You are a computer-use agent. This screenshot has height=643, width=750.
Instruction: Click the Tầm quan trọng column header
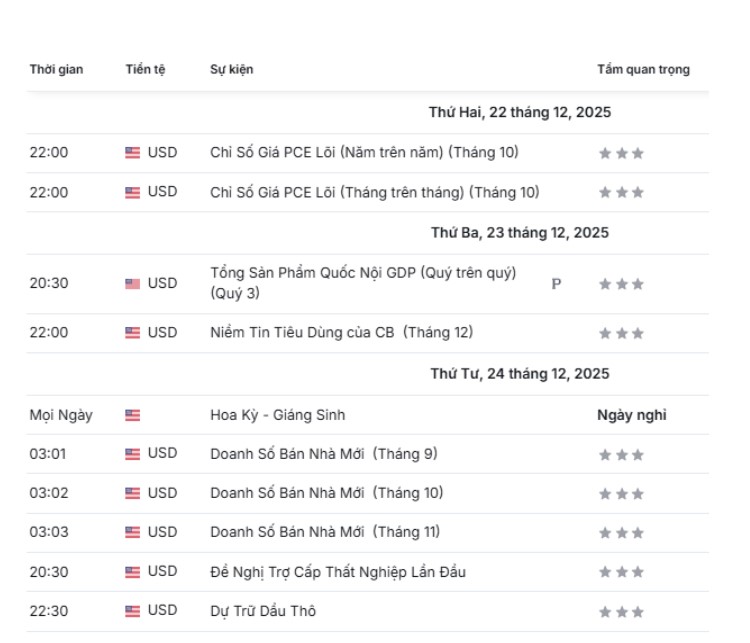(643, 70)
